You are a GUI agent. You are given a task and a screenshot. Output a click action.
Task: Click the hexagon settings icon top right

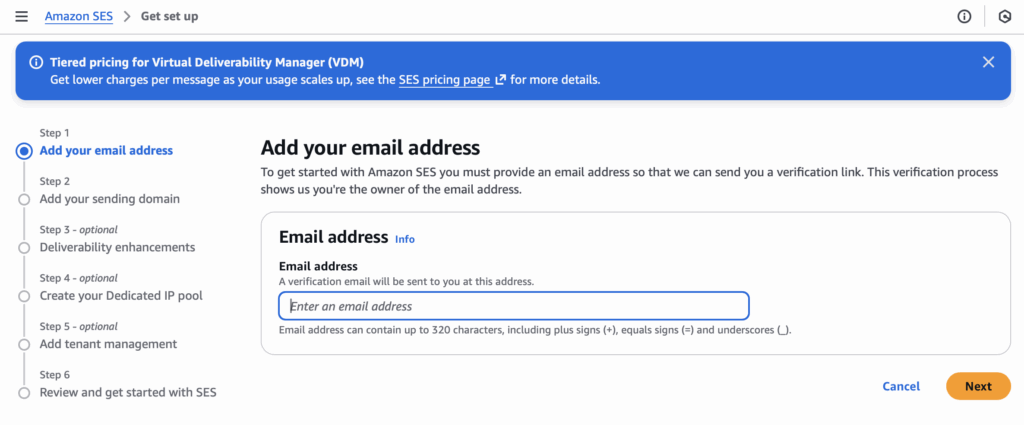click(x=1004, y=16)
